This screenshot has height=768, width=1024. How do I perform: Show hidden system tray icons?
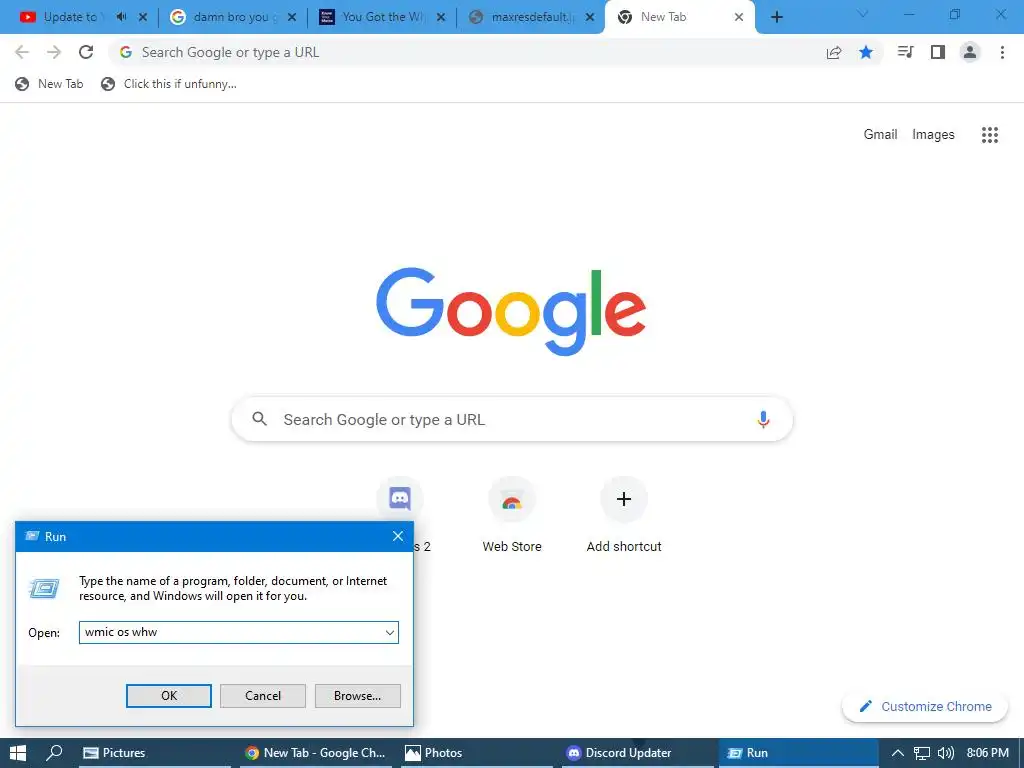[898, 753]
